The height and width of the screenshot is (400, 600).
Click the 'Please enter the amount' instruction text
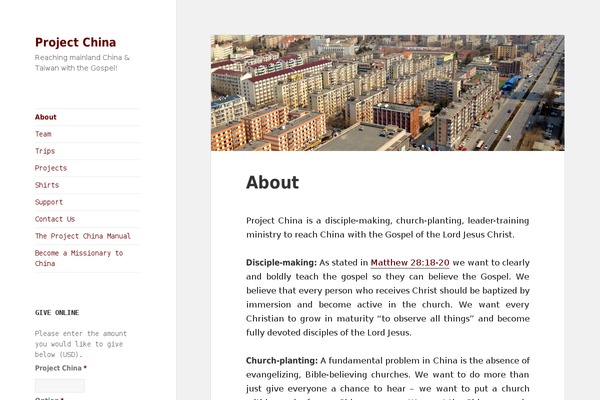[x=81, y=344]
